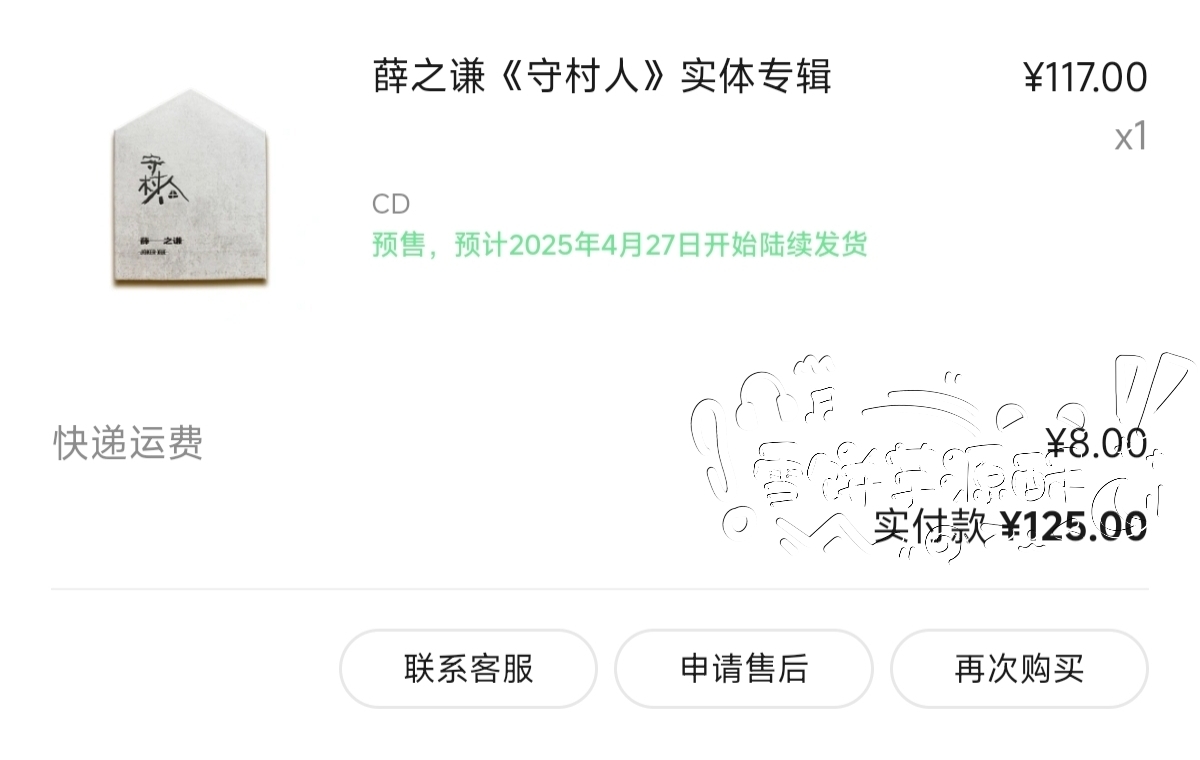
Task: Tap the 申请售后 button
Action: click(x=743, y=668)
